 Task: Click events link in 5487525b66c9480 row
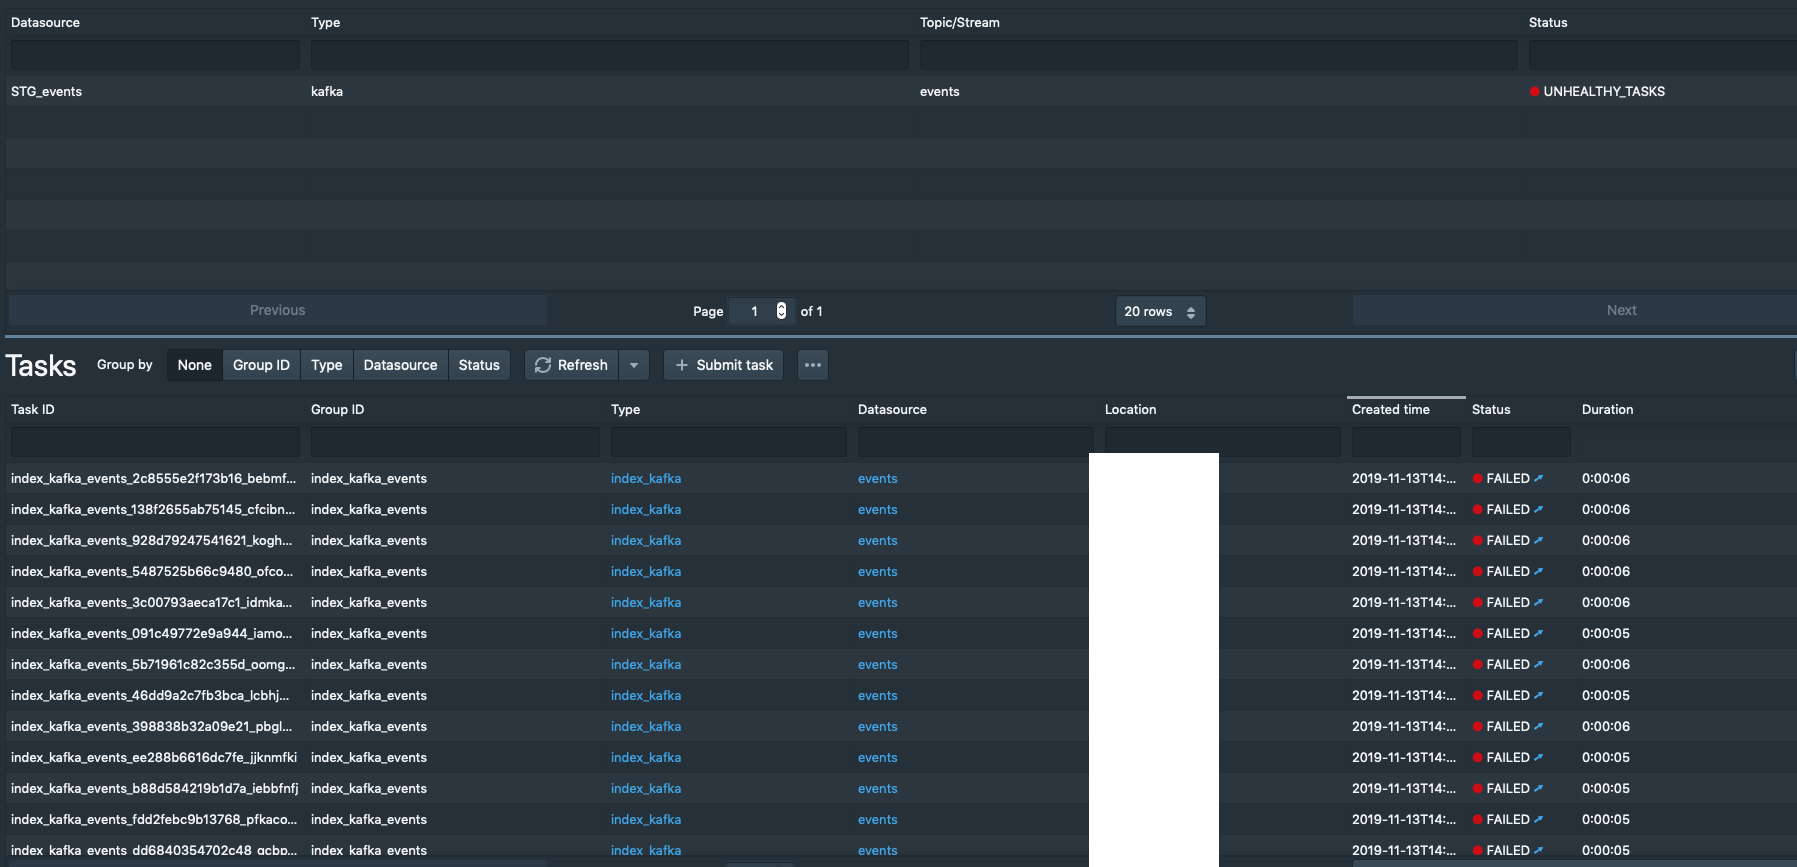tap(877, 571)
